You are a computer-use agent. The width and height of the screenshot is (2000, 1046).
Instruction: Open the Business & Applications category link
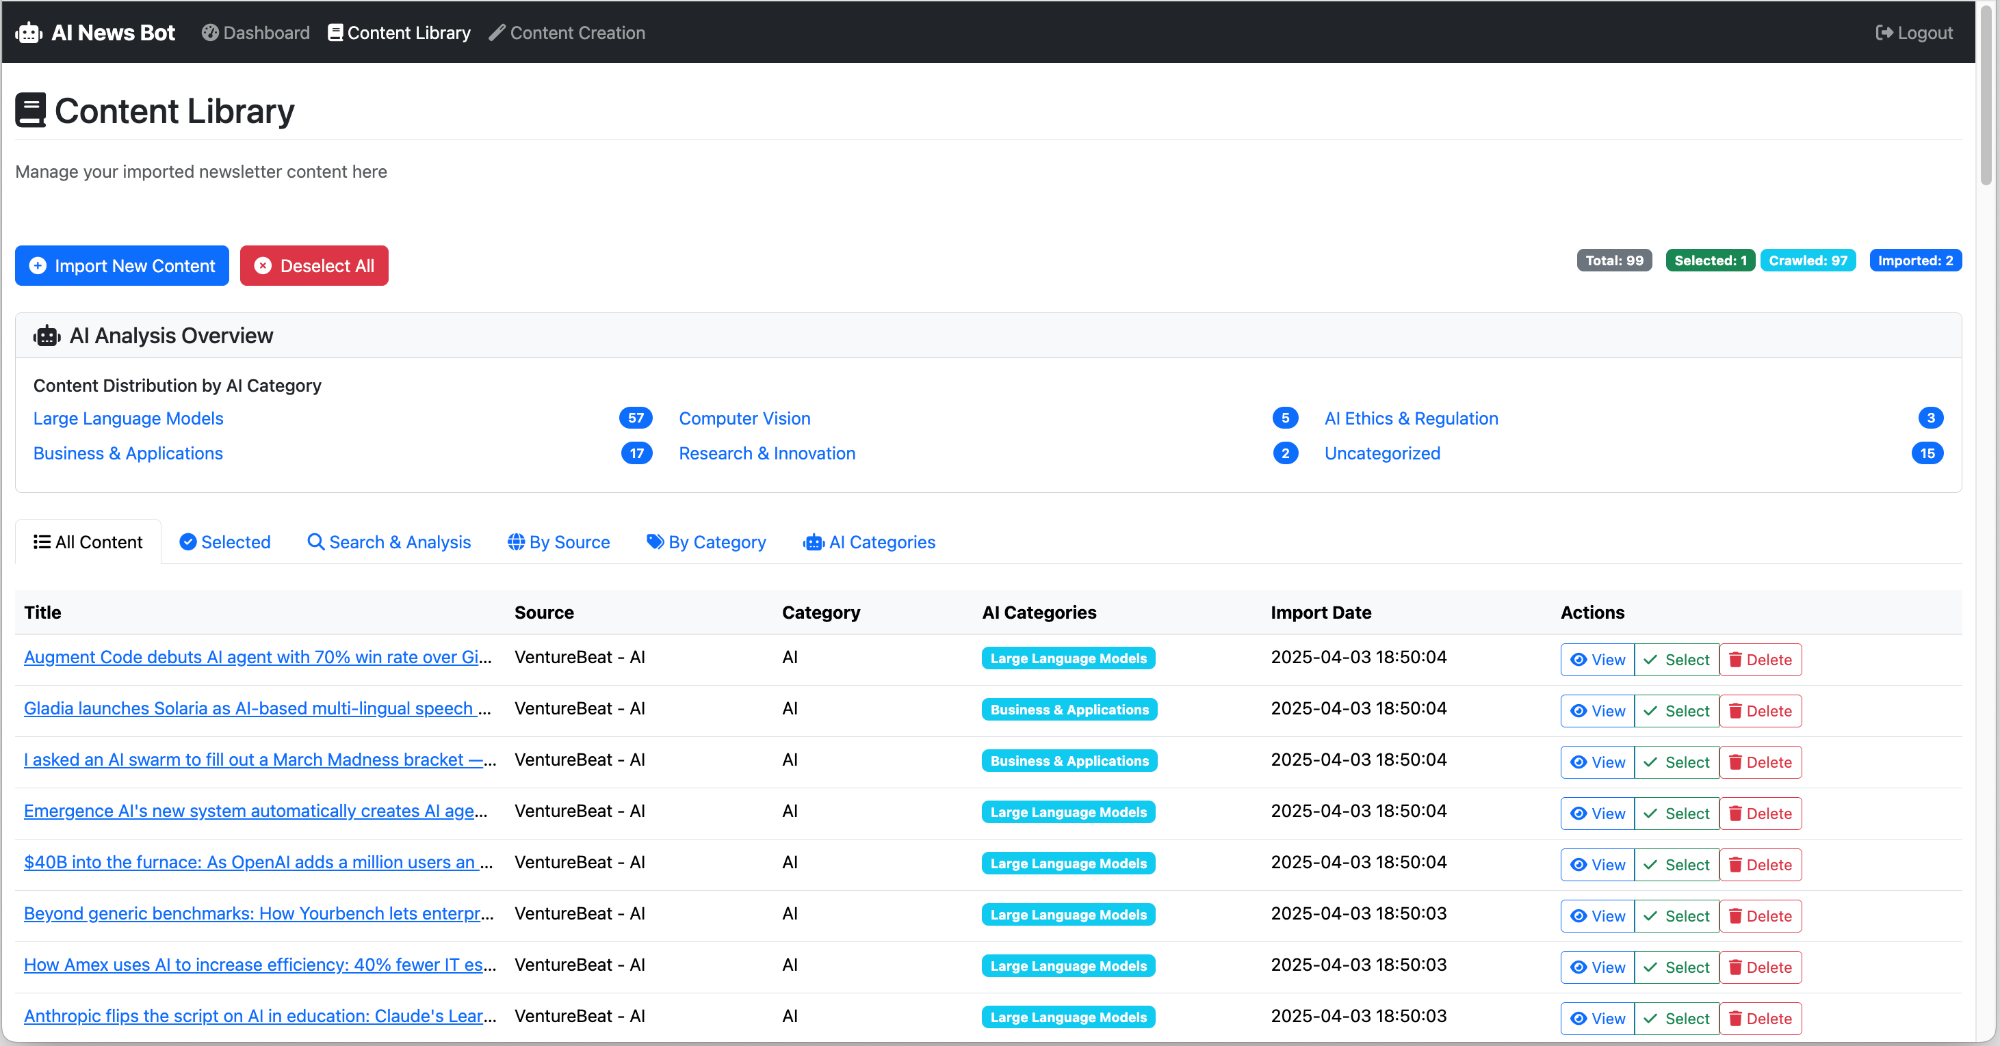click(x=128, y=454)
